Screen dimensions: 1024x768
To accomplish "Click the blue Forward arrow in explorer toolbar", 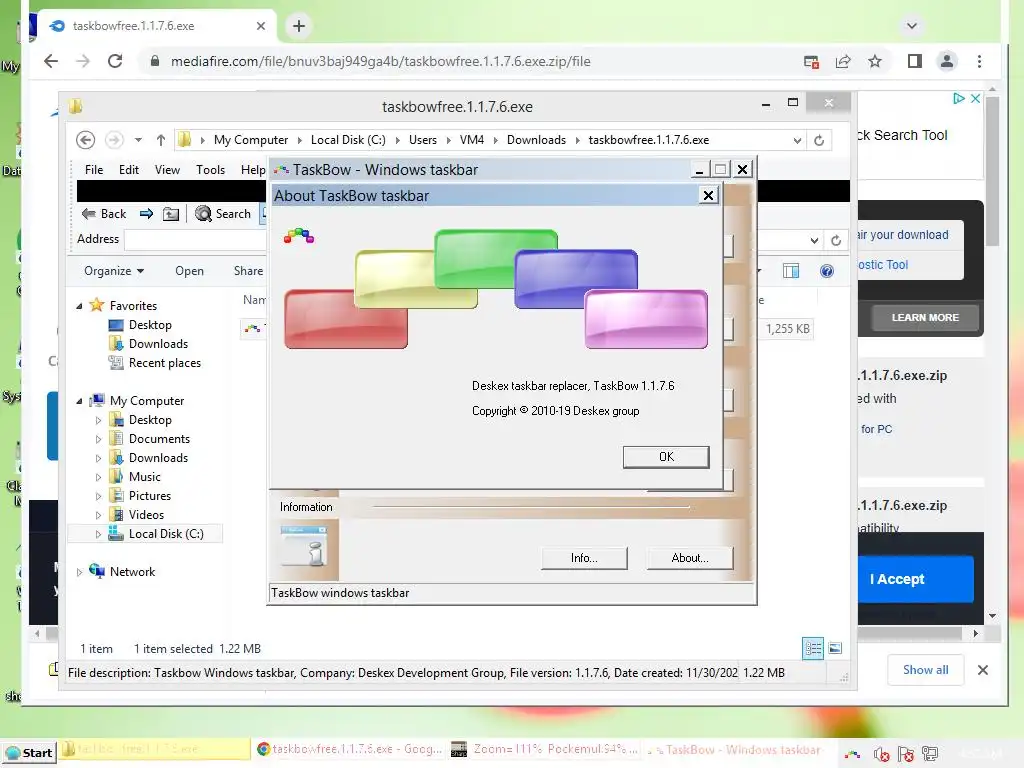I will click(x=146, y=214).
